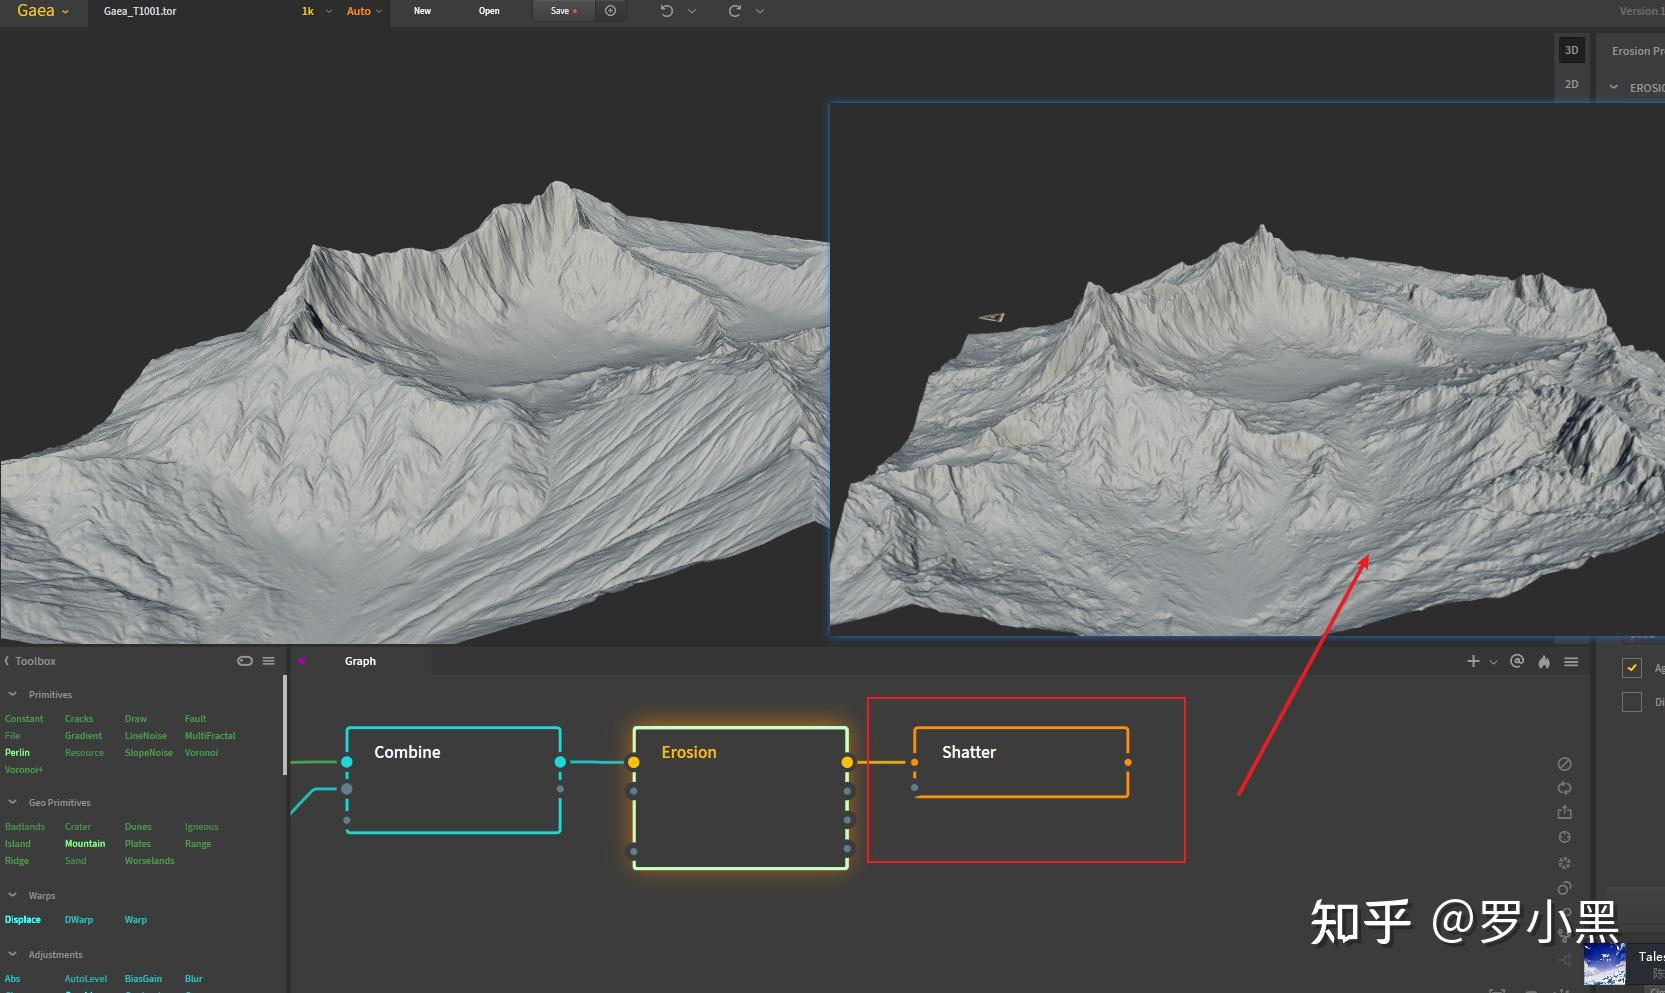1665x993 pixels.
Task: Enable the empty checkbox in properties panel
Action: pos(1632,702)
